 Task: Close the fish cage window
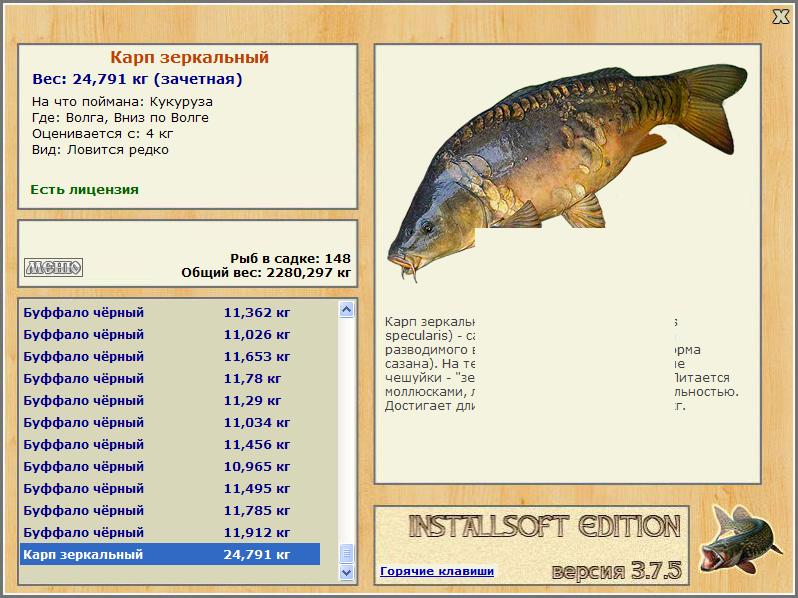coord(781,16)
